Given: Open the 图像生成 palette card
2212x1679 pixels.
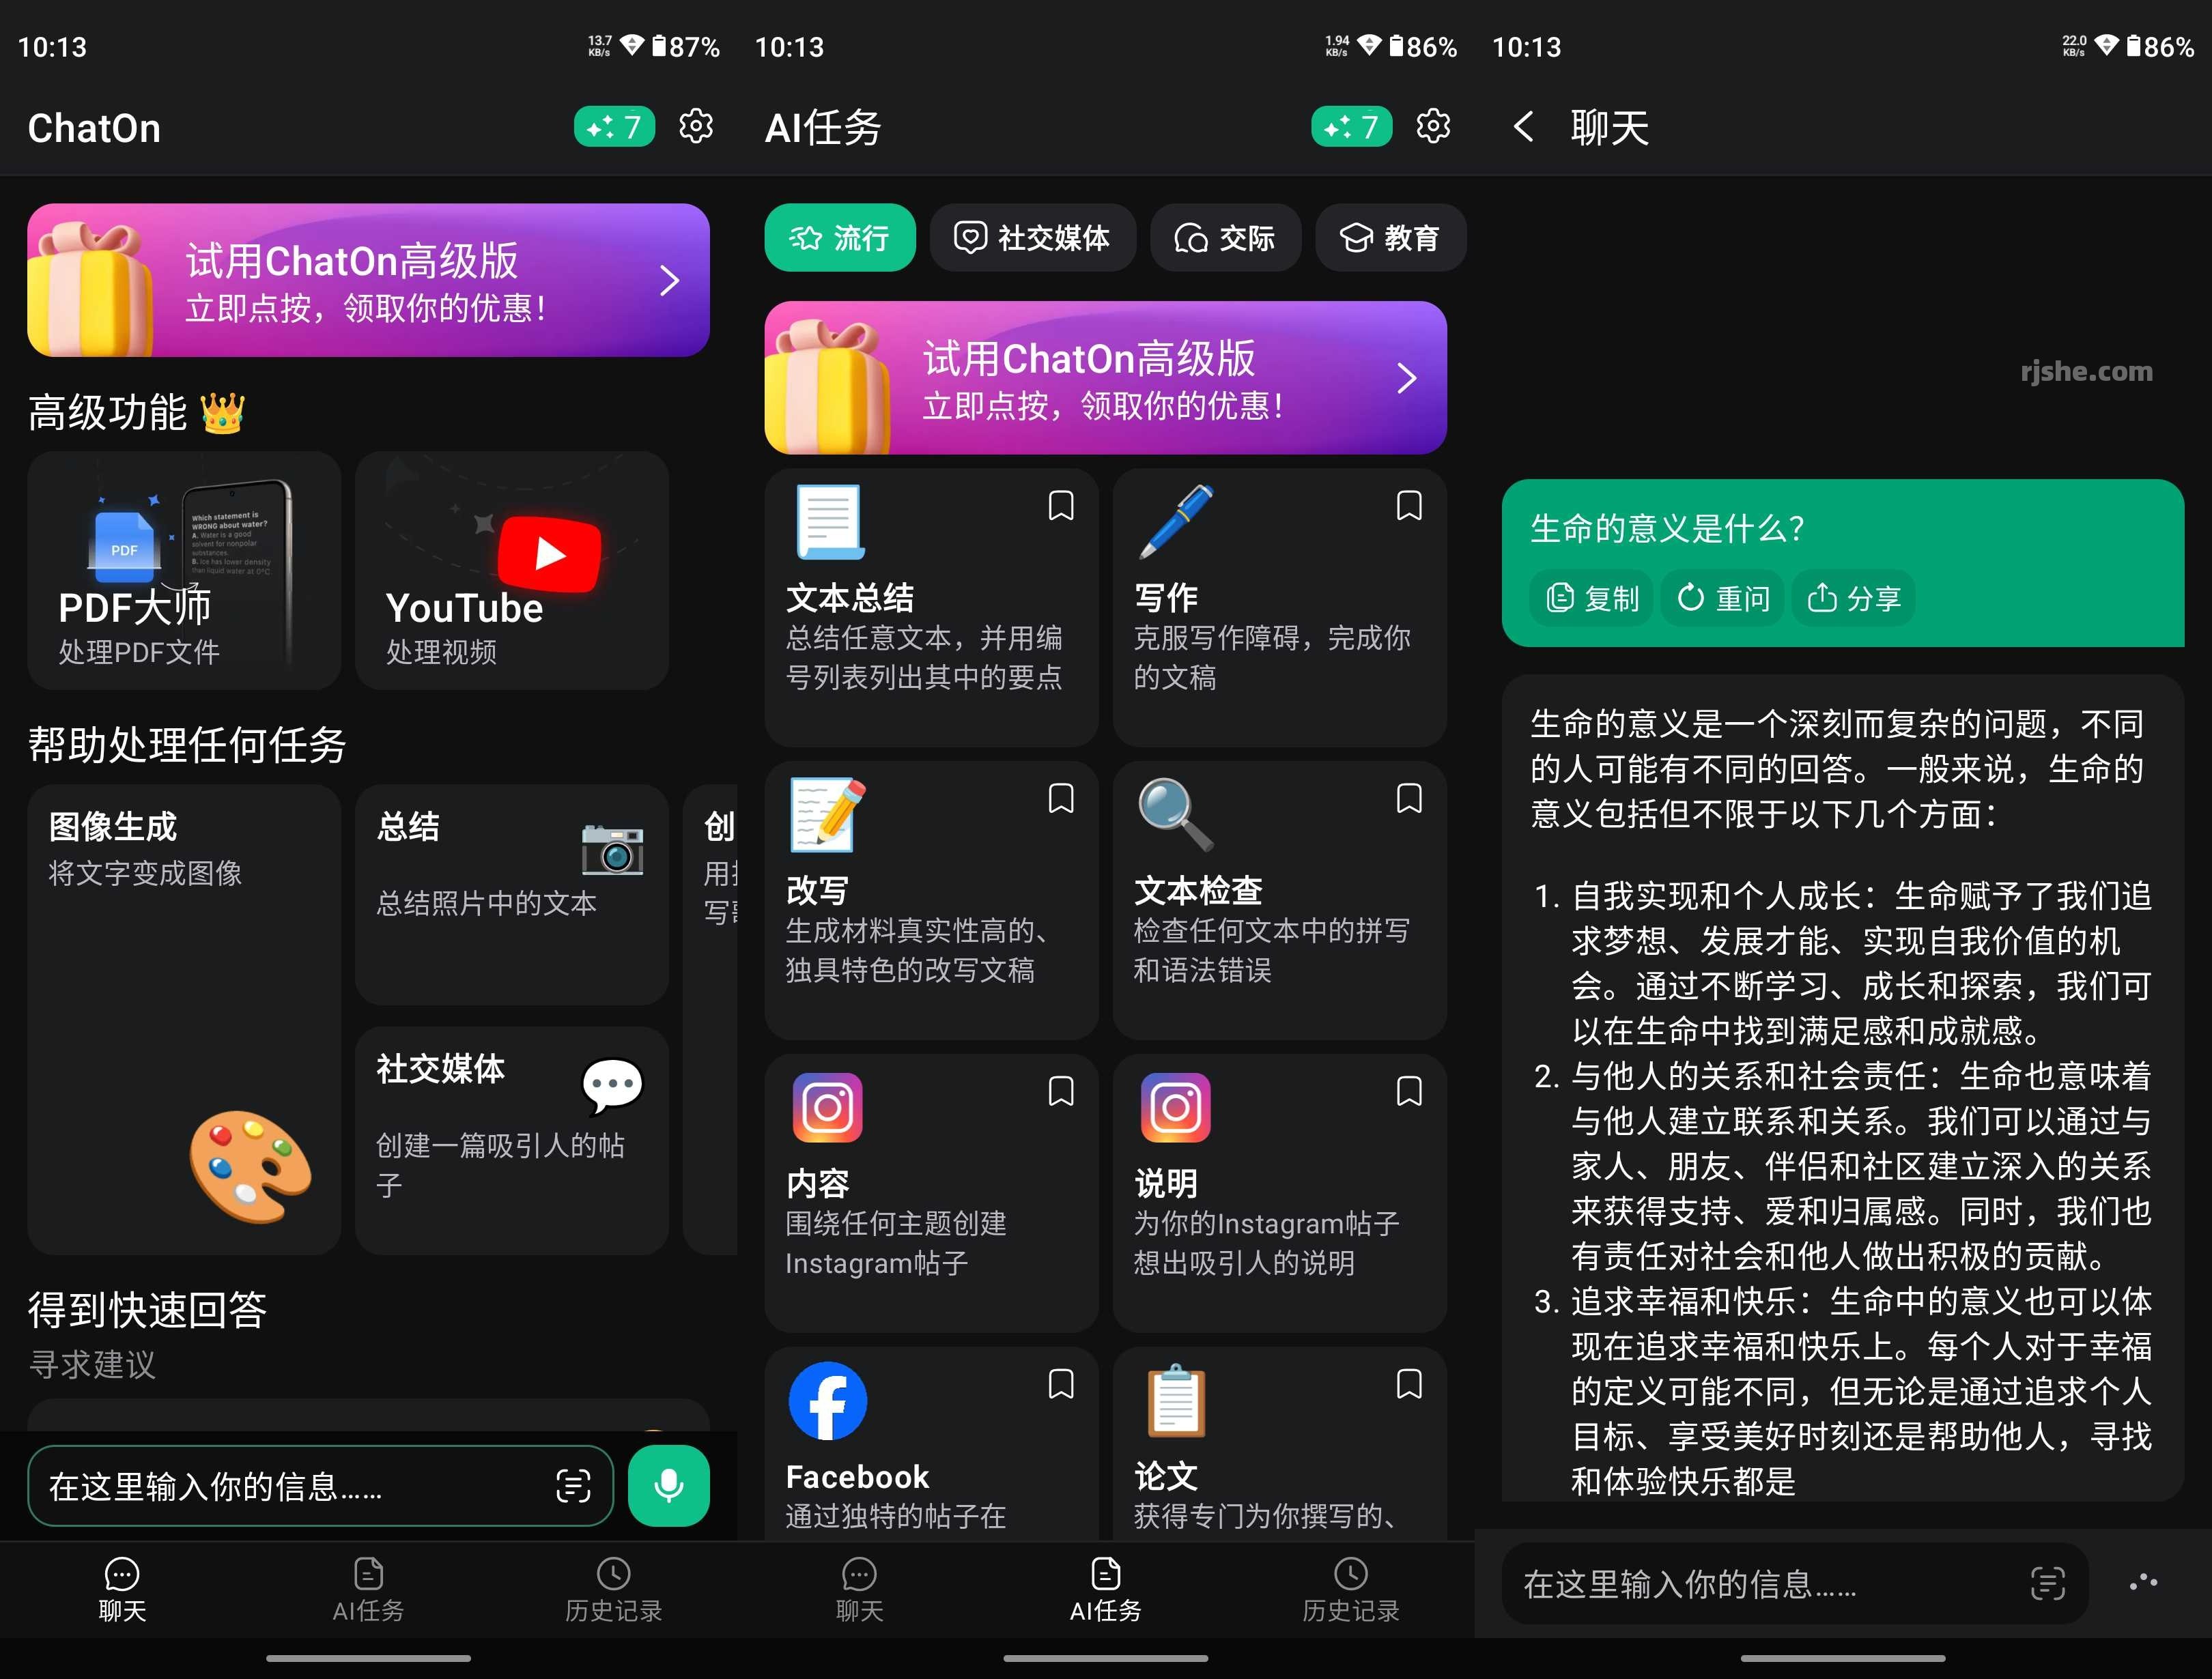Looking at the screenshot, I should point(184,1019).
